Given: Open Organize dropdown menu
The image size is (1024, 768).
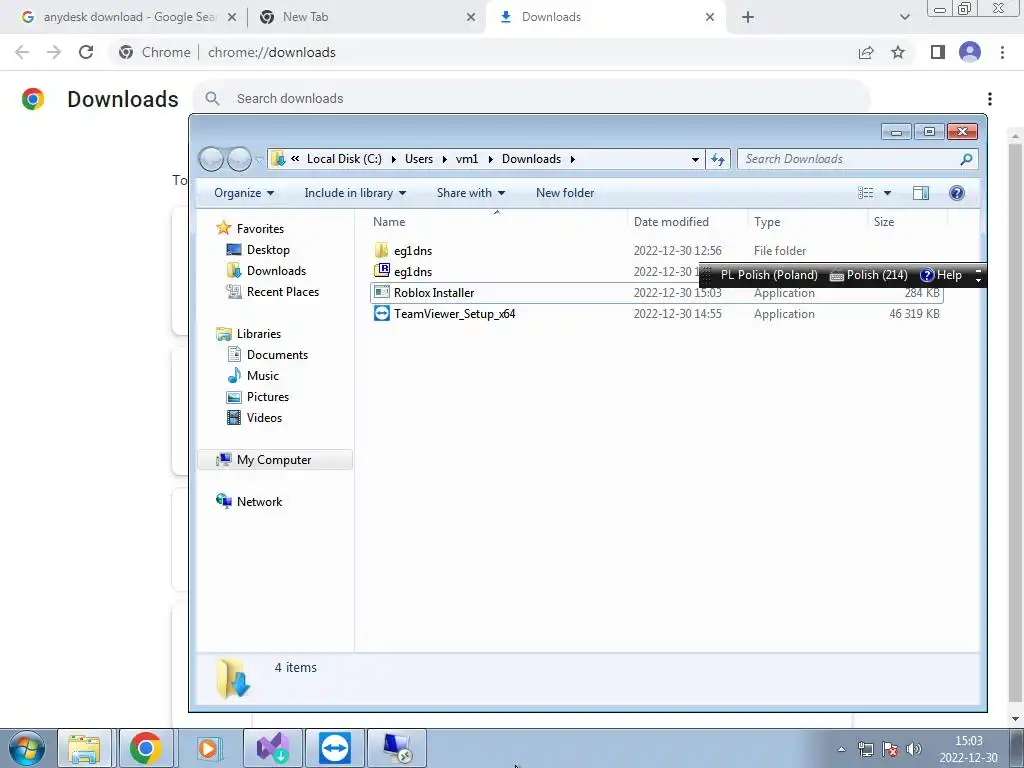Looking at the screenshot, I should pos(244,193).
